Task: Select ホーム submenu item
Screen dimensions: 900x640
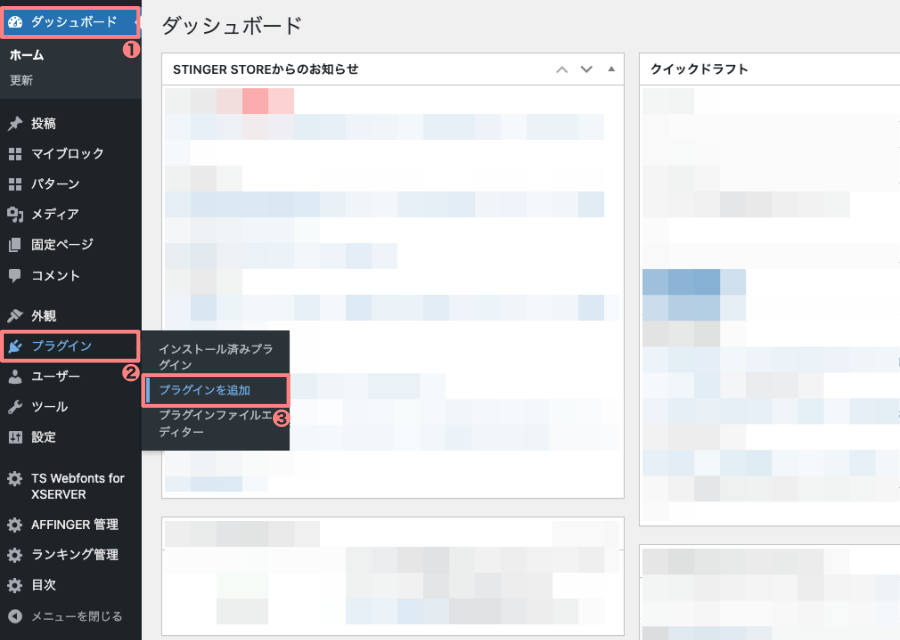Action: point(26,55)
